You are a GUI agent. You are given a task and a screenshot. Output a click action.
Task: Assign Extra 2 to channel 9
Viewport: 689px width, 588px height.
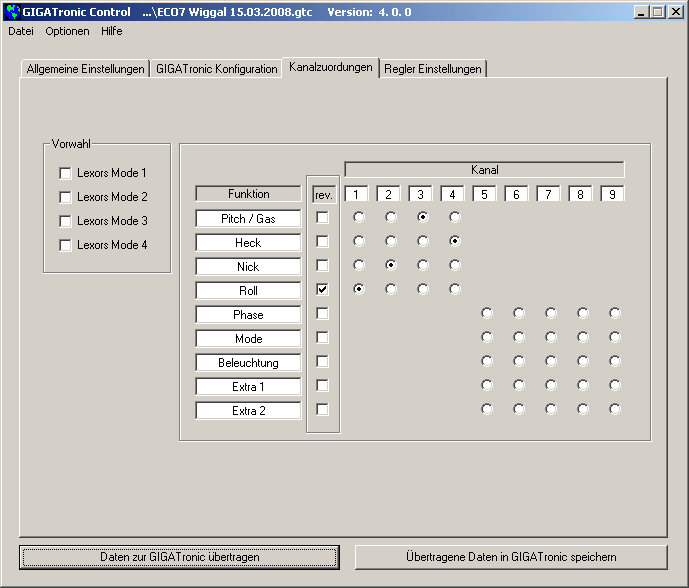click(x=615, y=409)
